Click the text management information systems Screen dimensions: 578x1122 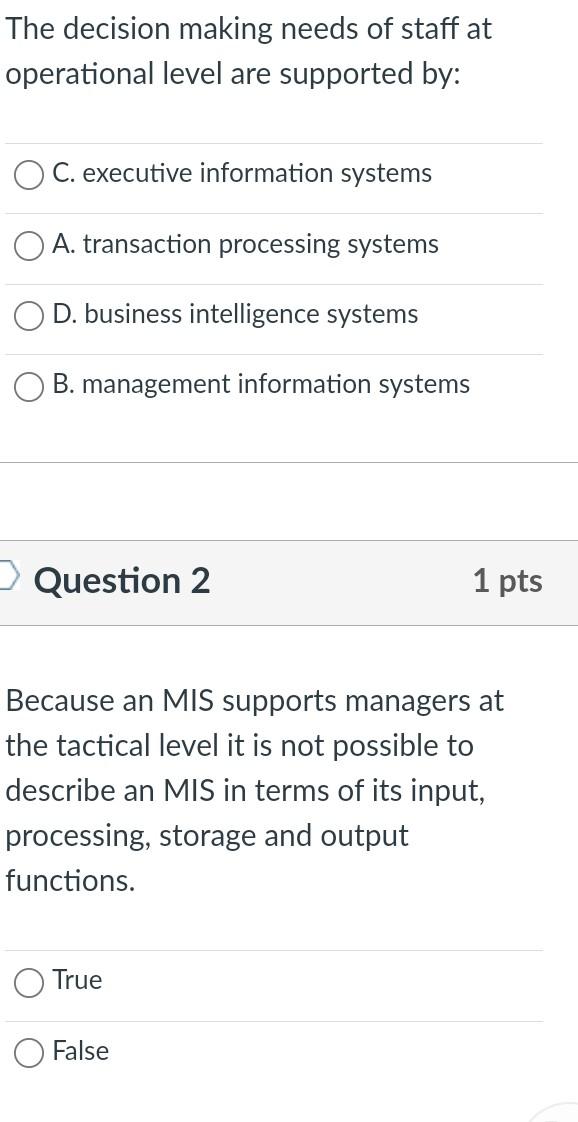[262, 384]
